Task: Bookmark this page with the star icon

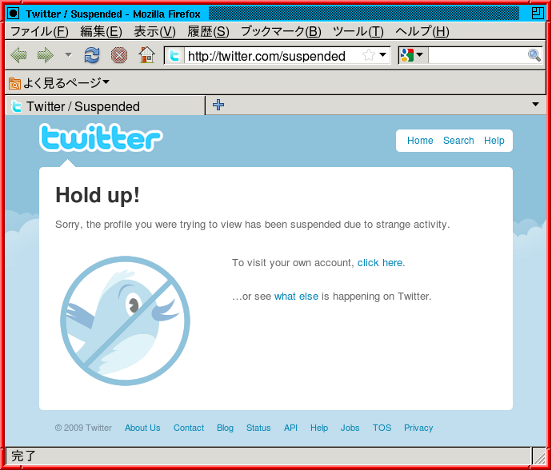Action: pos(369,55)
